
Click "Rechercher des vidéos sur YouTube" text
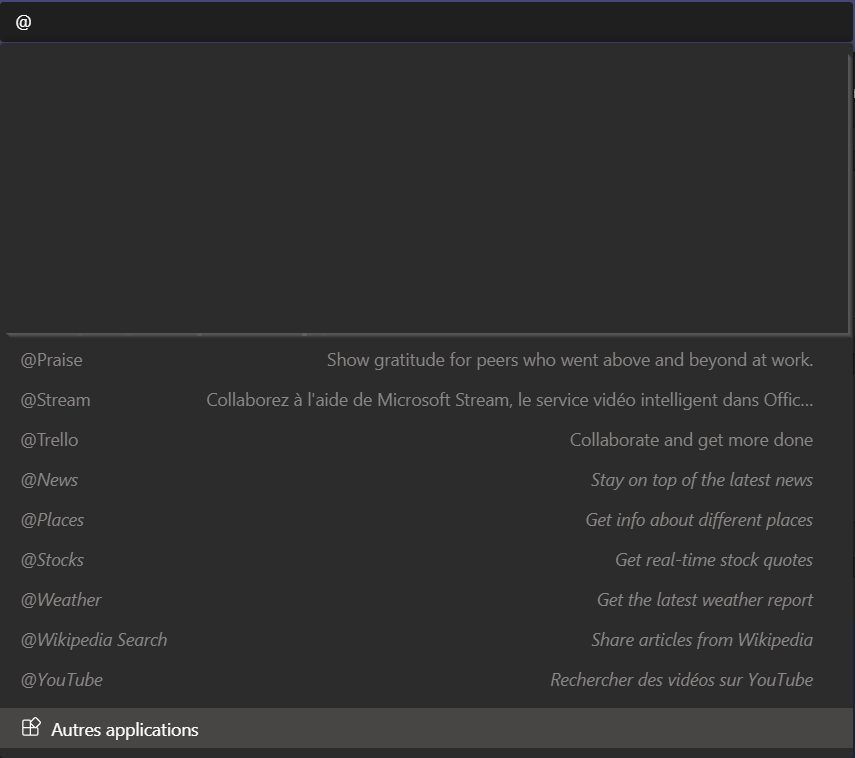tap(682, 680)
